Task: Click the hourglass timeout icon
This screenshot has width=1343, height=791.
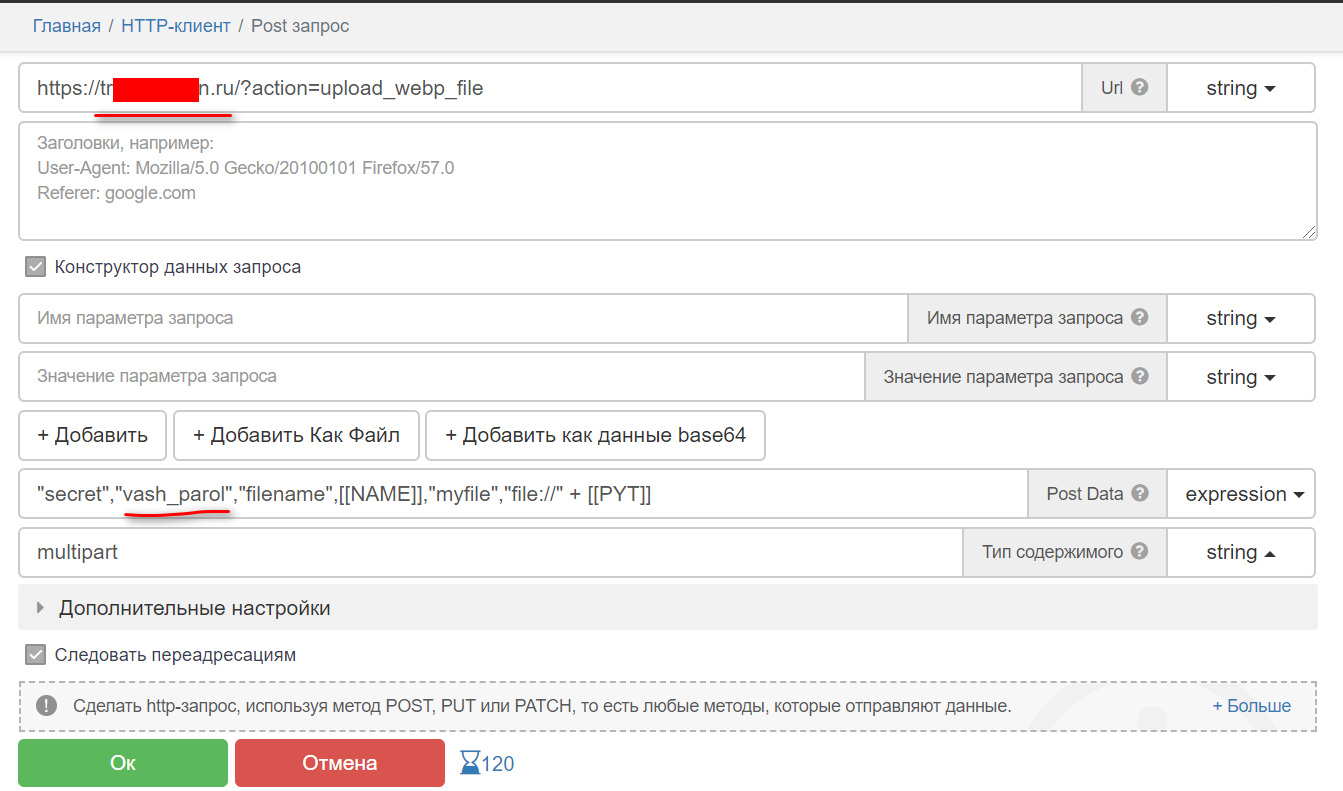Action: [x=469, y=764]
